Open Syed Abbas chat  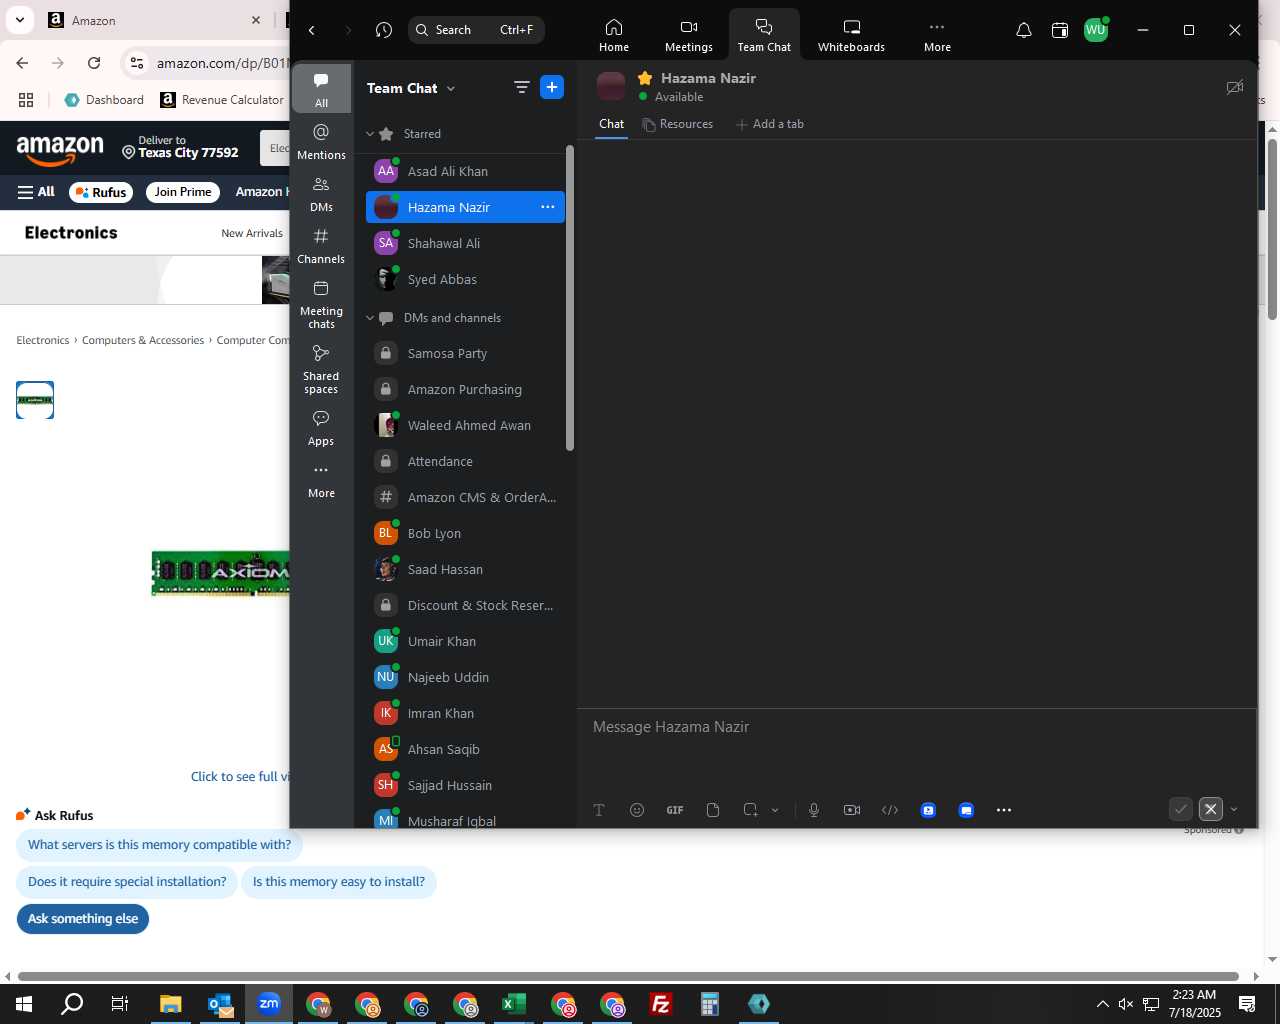point(465,279)
